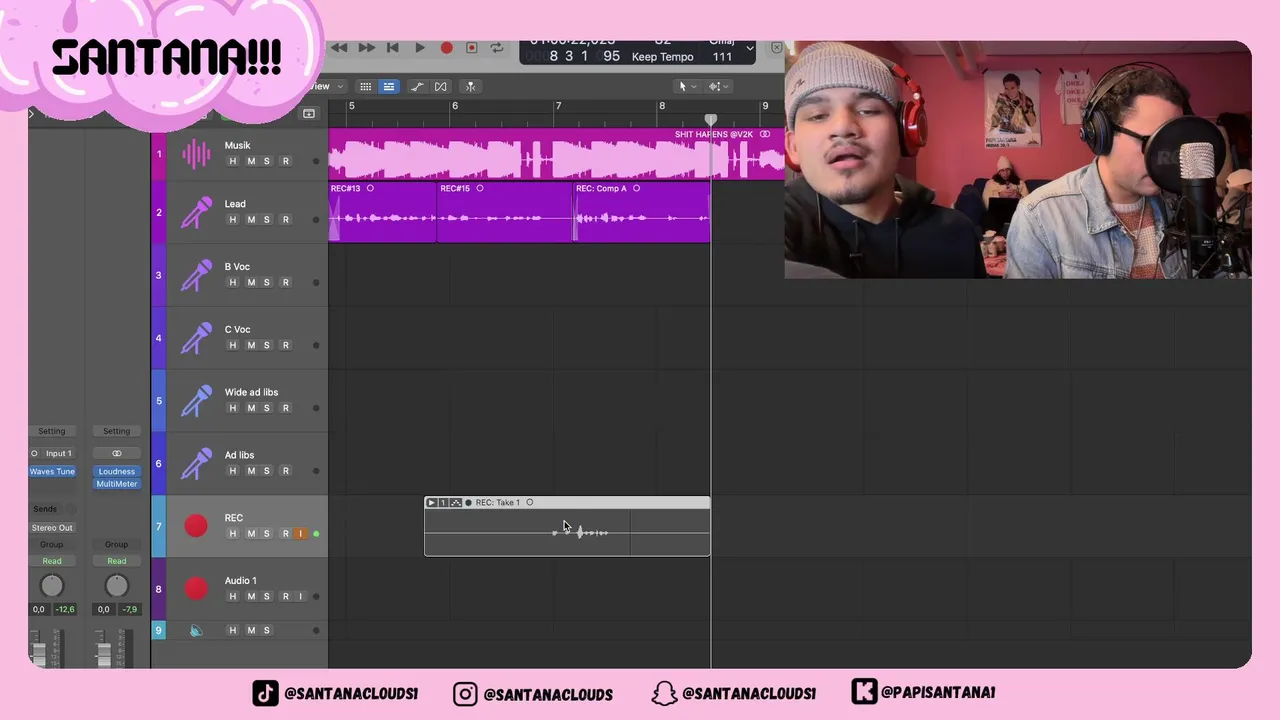1280x720 pixels.
Task: Click the second channel strip Setting button
Action: pos(117,431)
